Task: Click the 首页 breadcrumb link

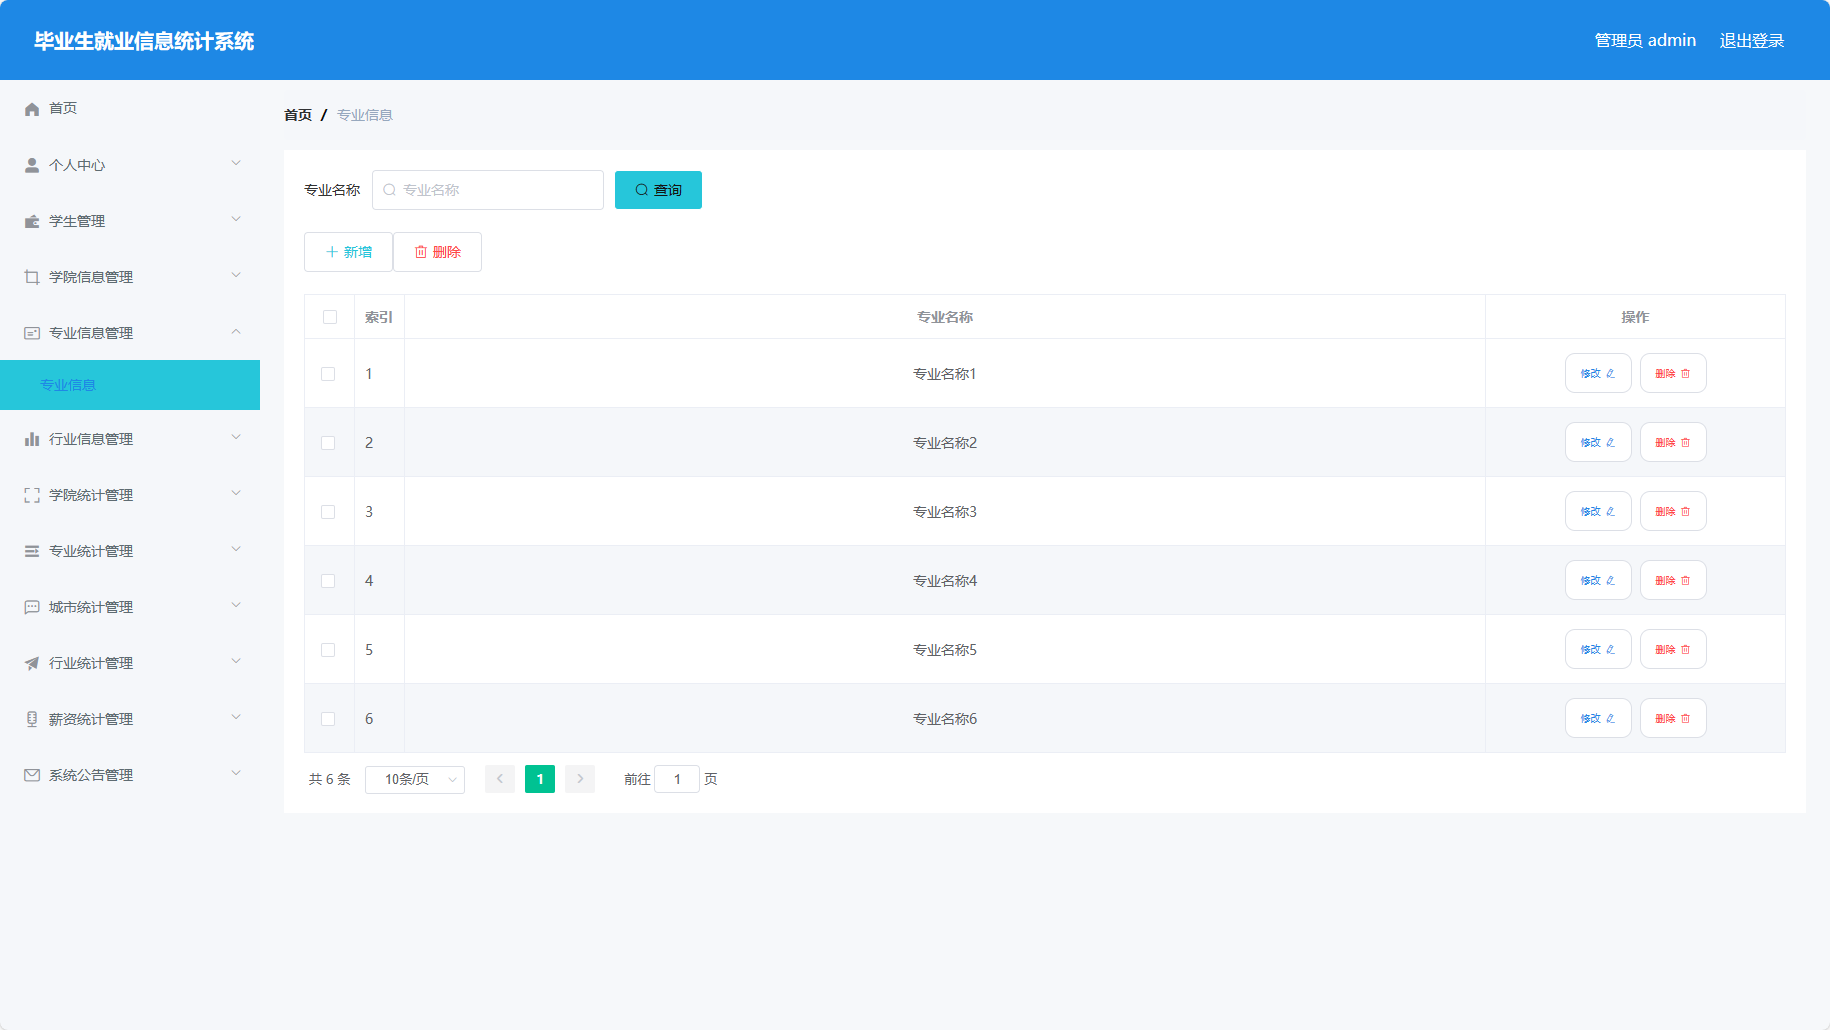Action: [x=298, y=115]
